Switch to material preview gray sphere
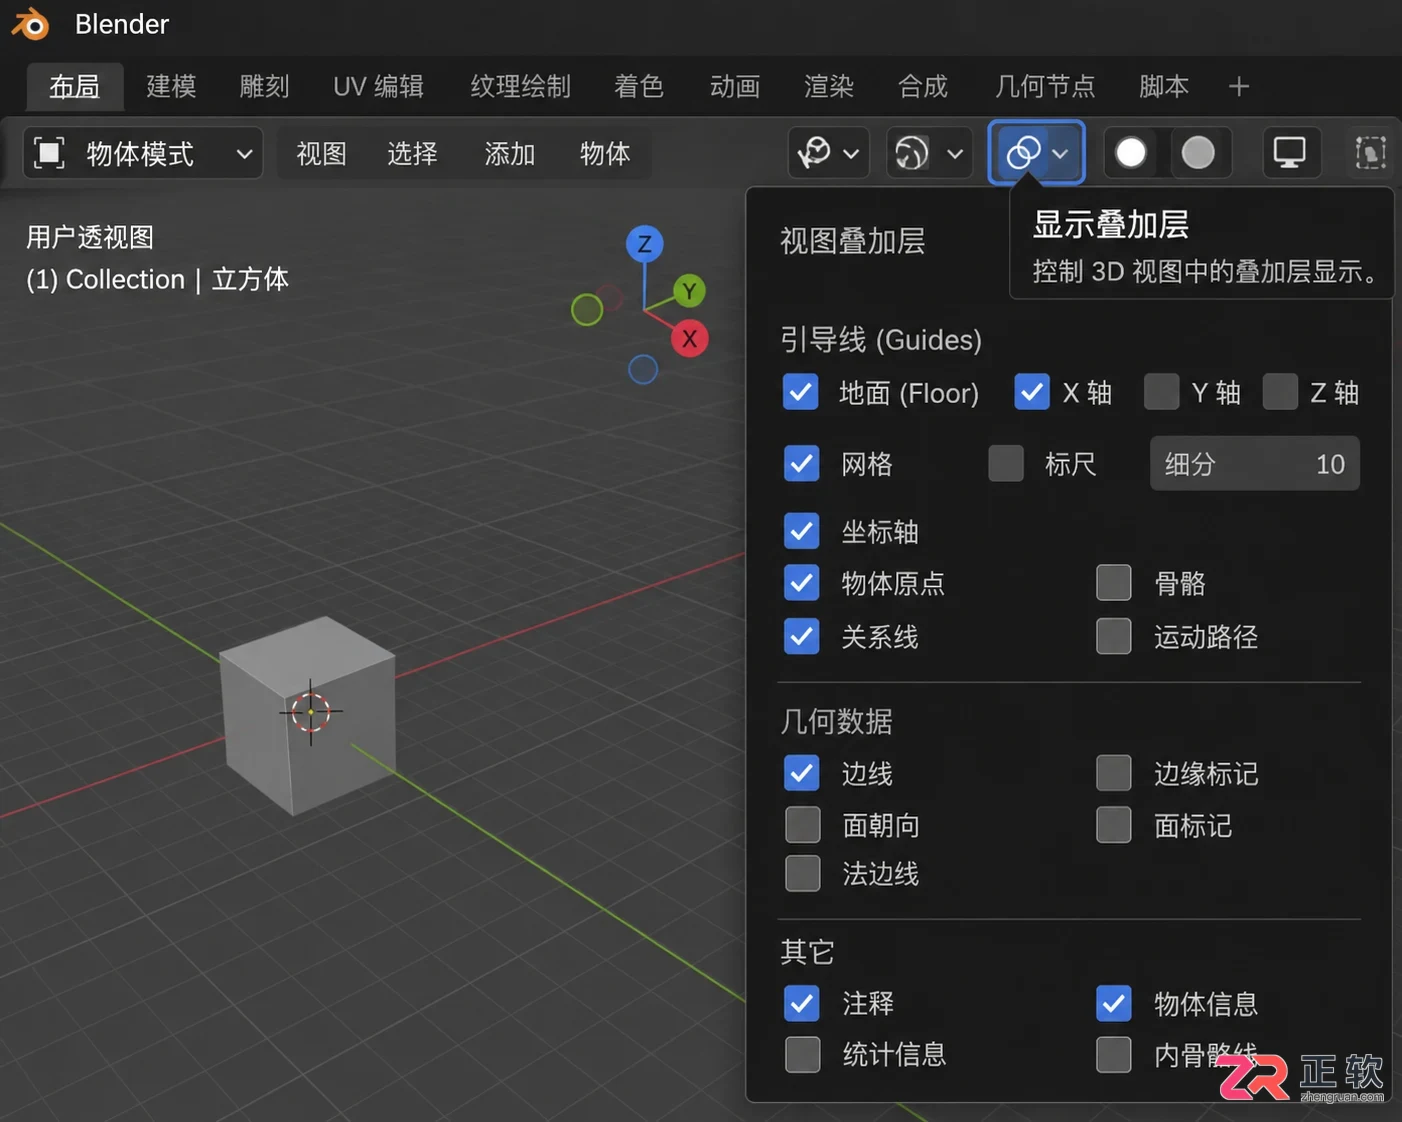Screen dimensions: 1402x1122 1198,153
